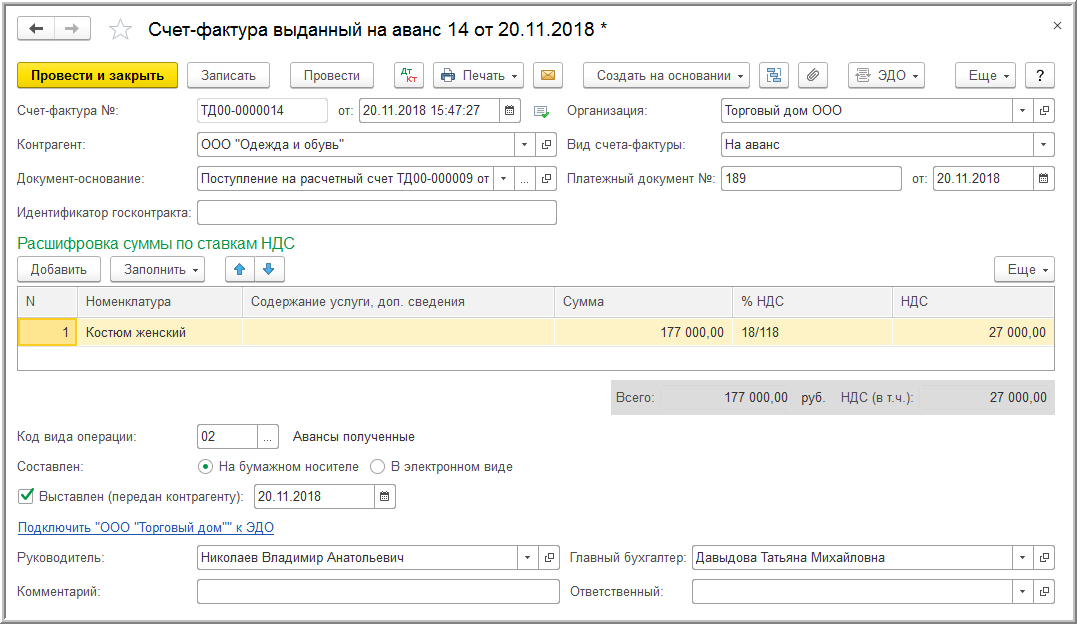This screenshot has width=1077, height=624.
Task: Show Дт/Кт postings of the document
Action: pos(409,76)
